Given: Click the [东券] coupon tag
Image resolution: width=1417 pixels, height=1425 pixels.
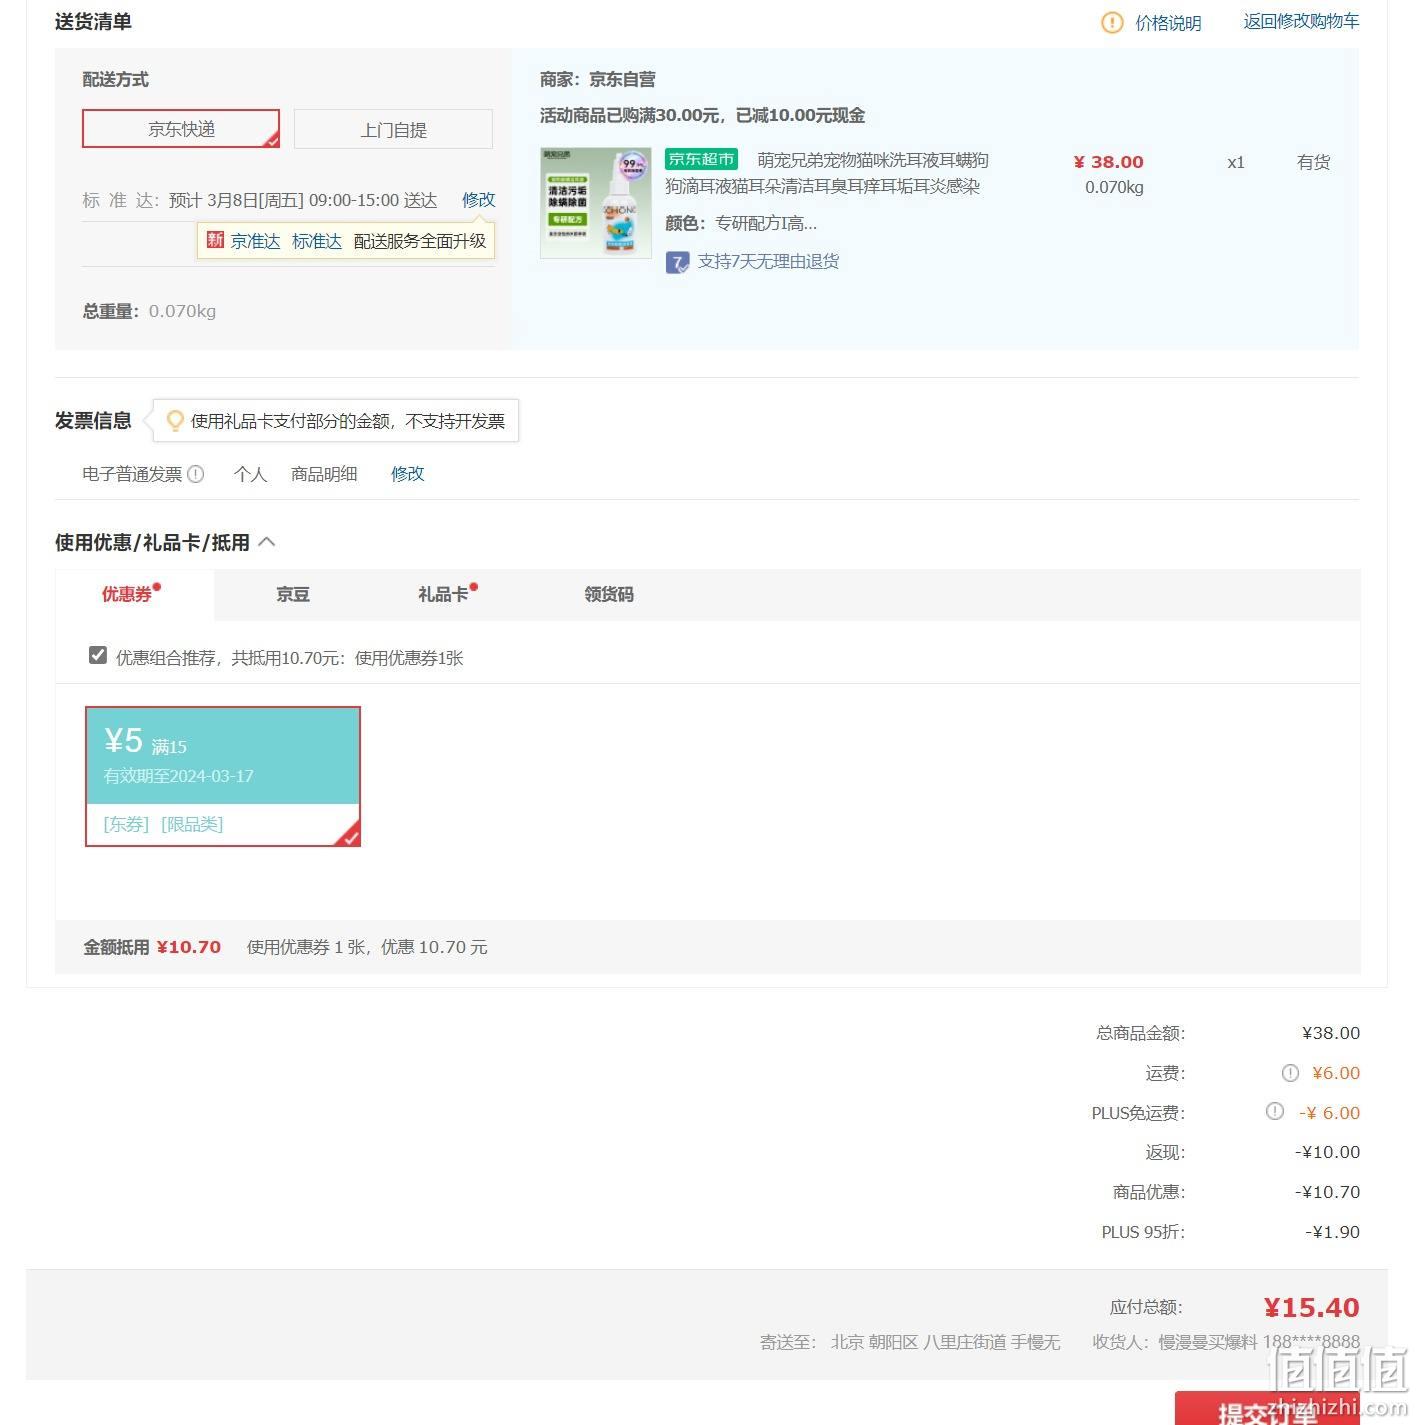Looking at the screenshot, I should (x=126, y=824).
